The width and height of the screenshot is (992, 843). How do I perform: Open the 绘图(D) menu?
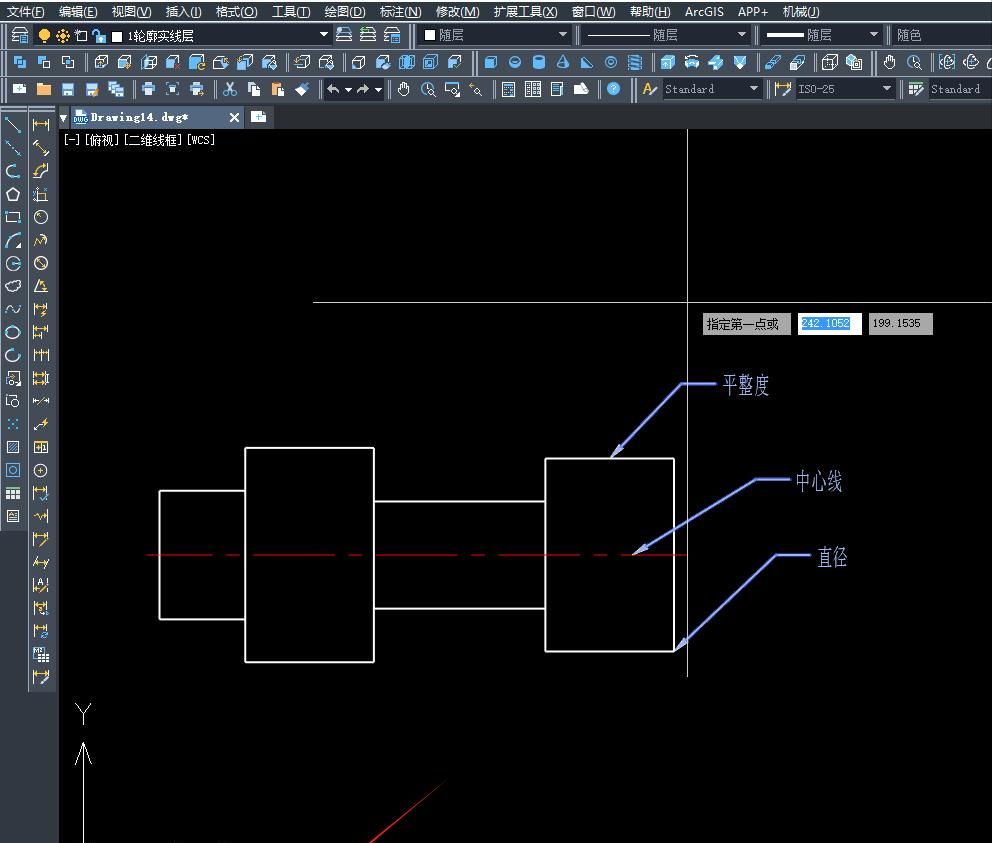click(344, 11)
